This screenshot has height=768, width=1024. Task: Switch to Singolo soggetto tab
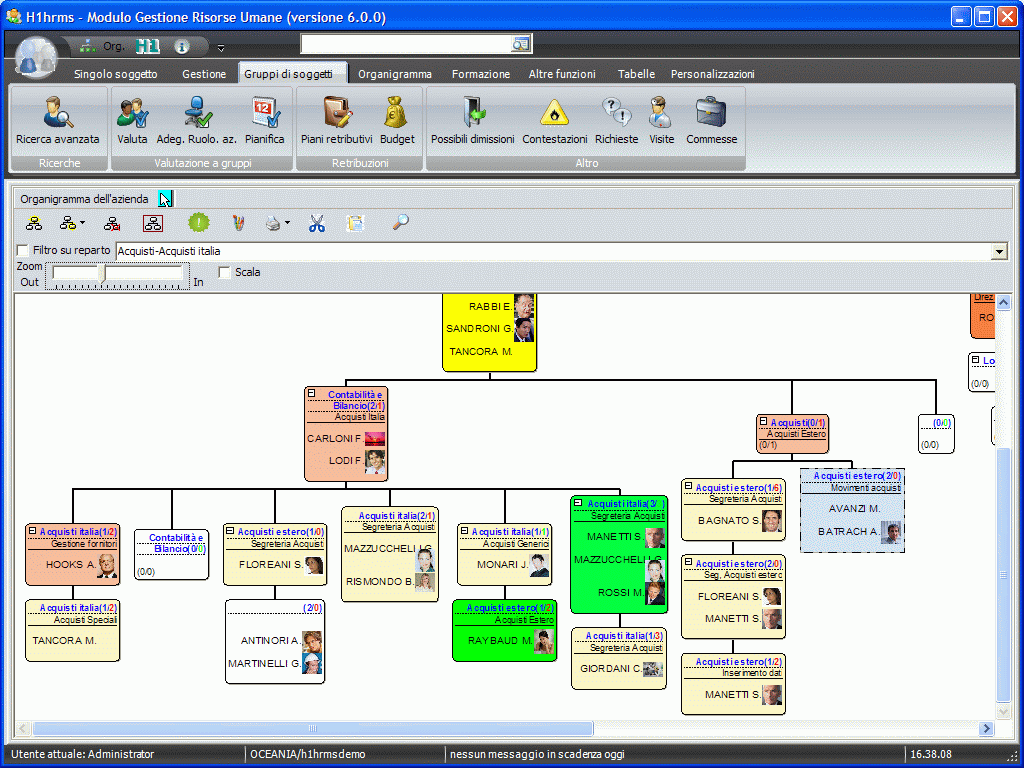(116, 74)
